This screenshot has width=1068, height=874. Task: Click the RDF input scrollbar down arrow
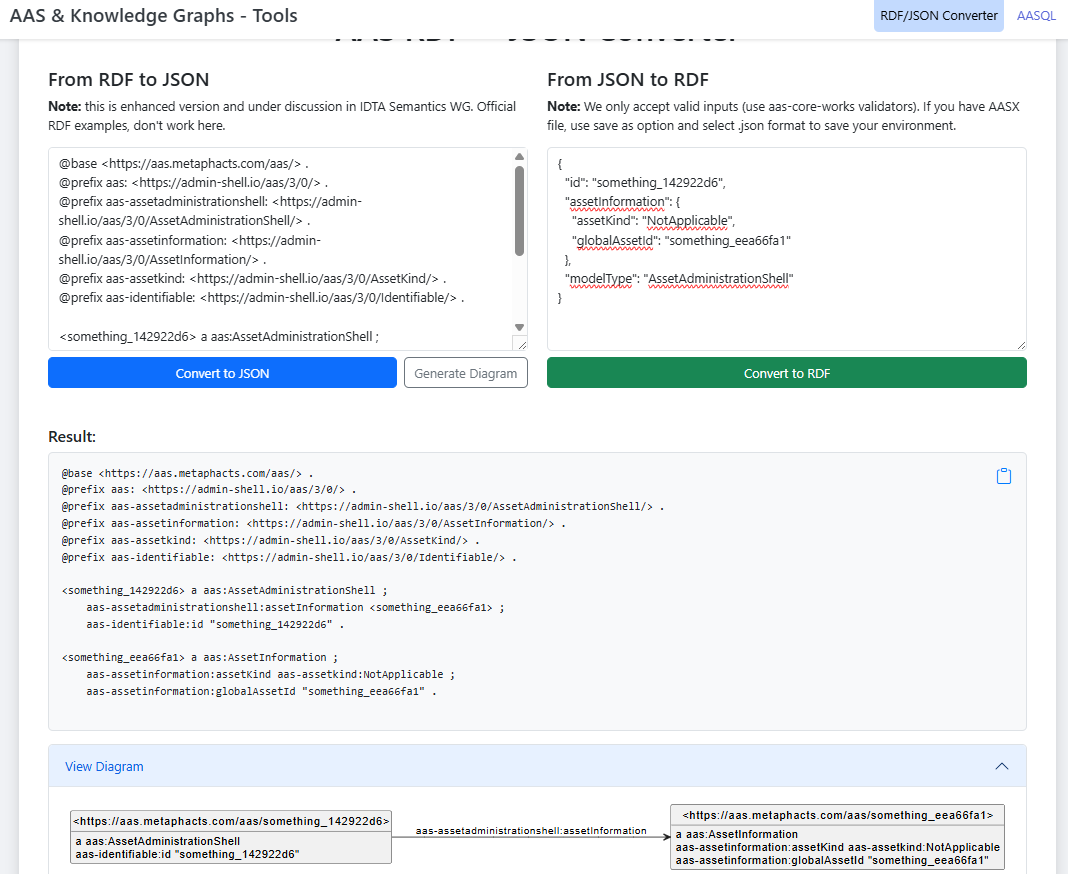click(519, 327)
